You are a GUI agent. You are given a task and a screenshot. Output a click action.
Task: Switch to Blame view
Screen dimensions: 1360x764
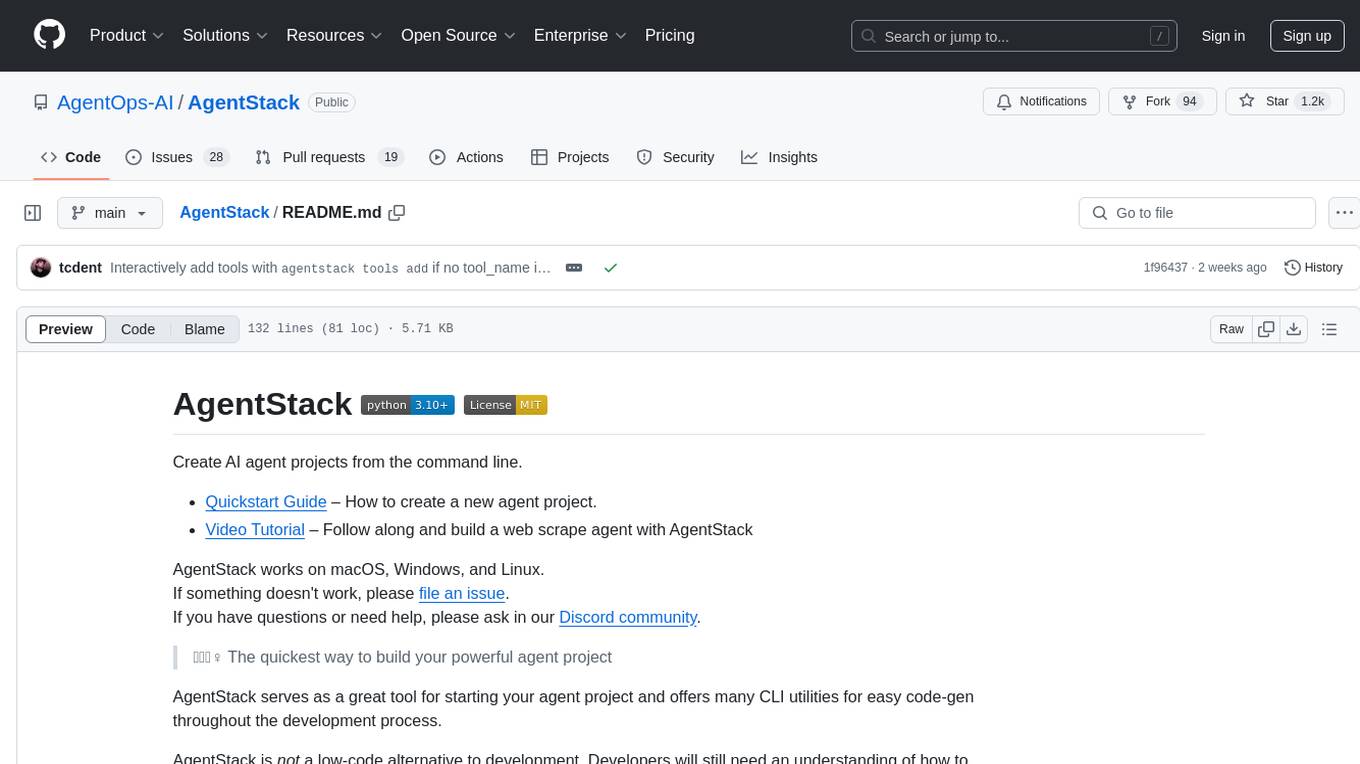coord(204,329)
